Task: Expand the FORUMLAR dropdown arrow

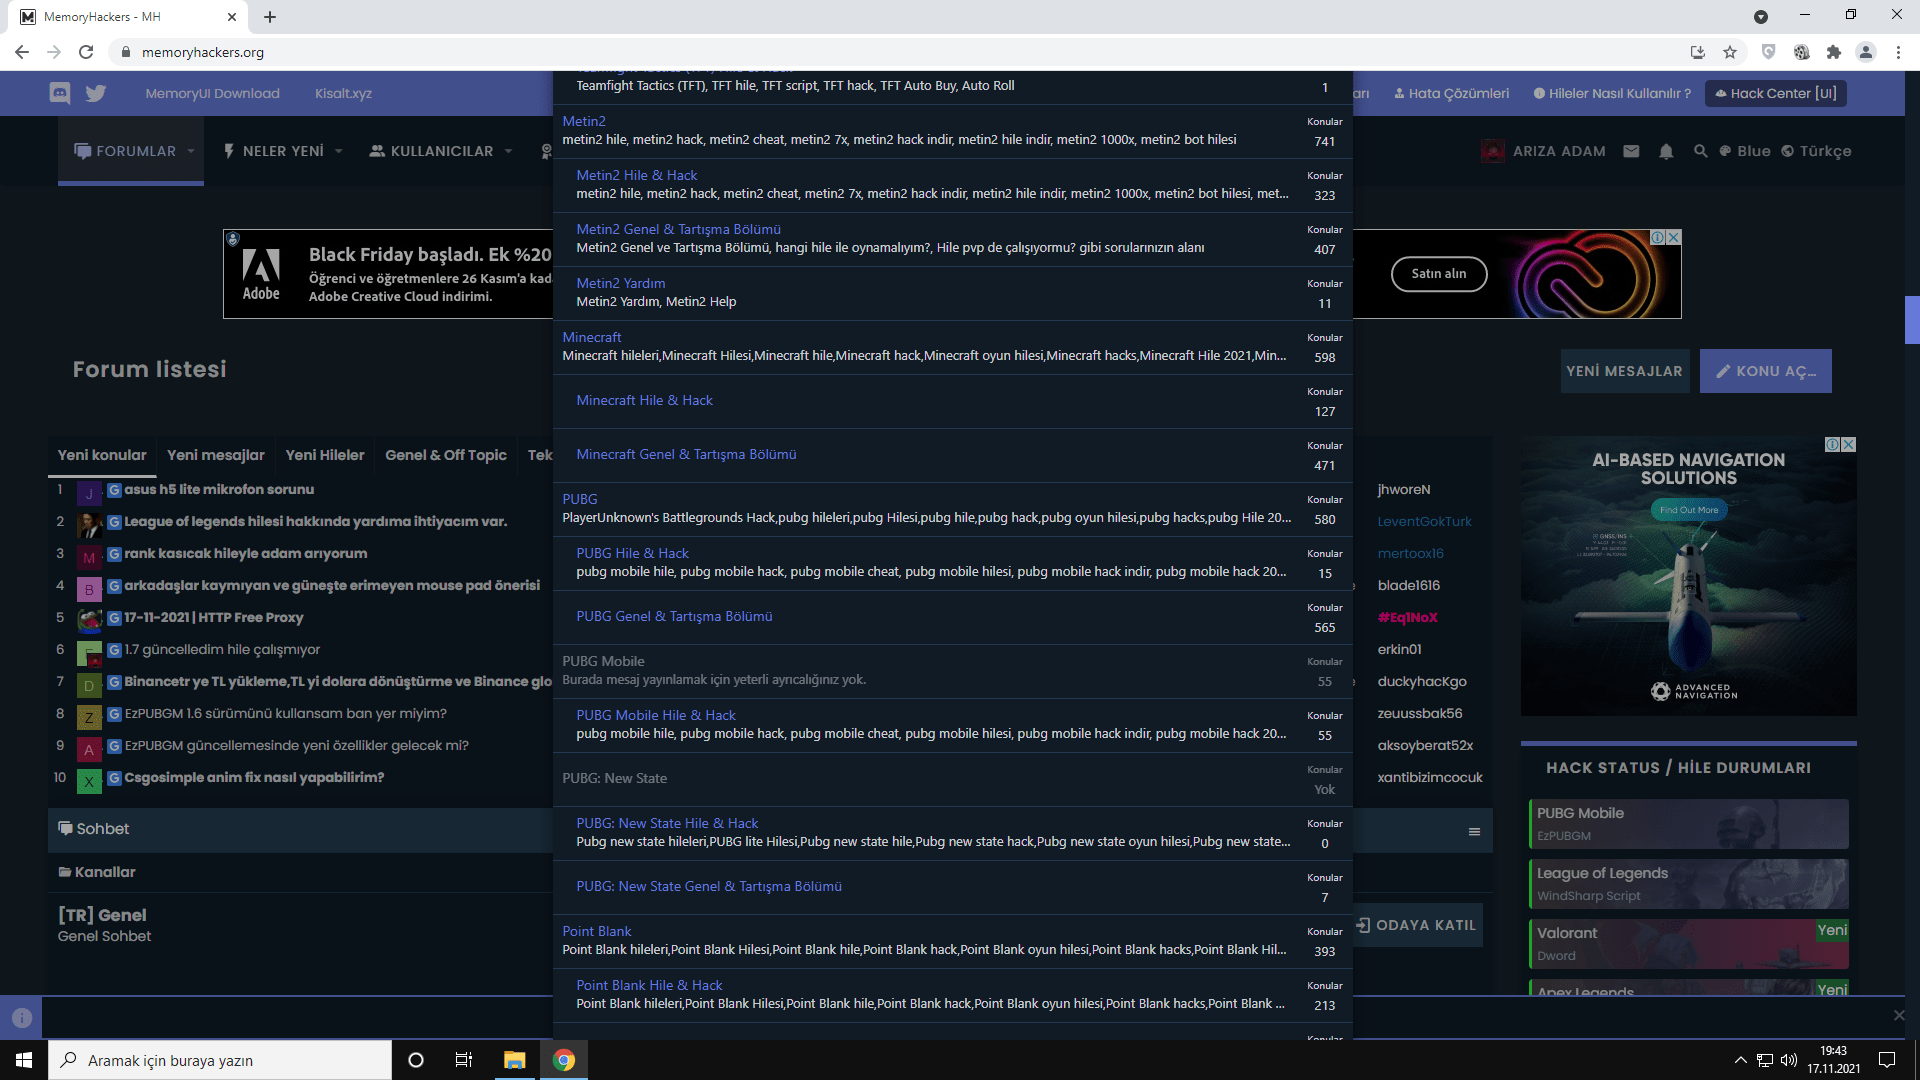Action: point(191,151)
